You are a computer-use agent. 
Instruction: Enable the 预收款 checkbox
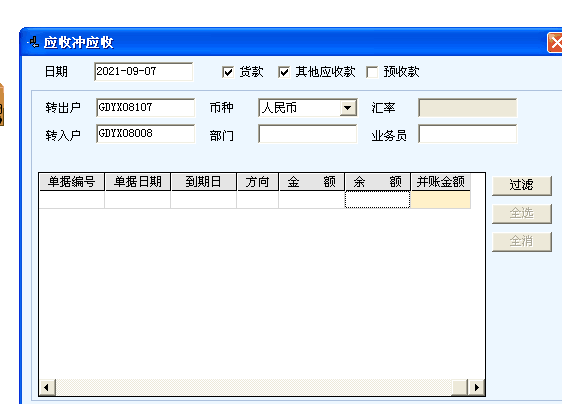(x=372, y=72)
